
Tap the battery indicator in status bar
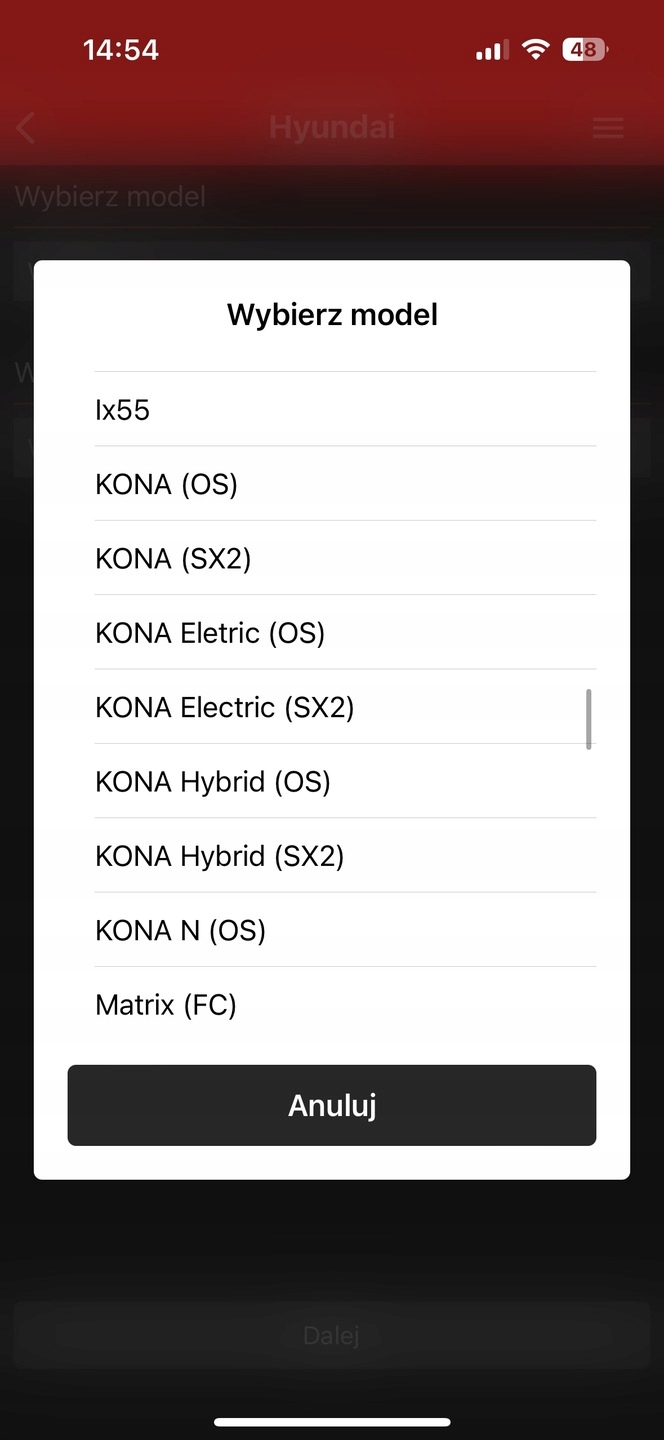585,50
